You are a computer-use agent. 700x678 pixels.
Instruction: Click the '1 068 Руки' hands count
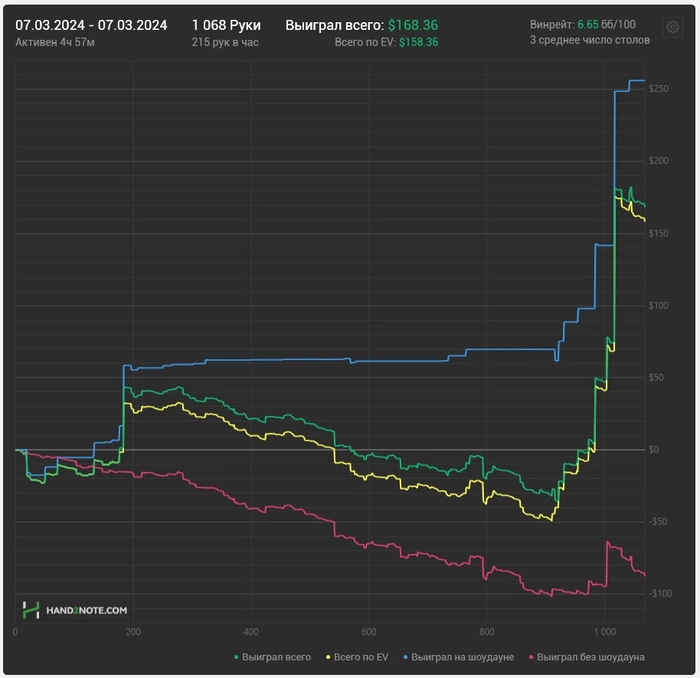[x=226, y=25]
